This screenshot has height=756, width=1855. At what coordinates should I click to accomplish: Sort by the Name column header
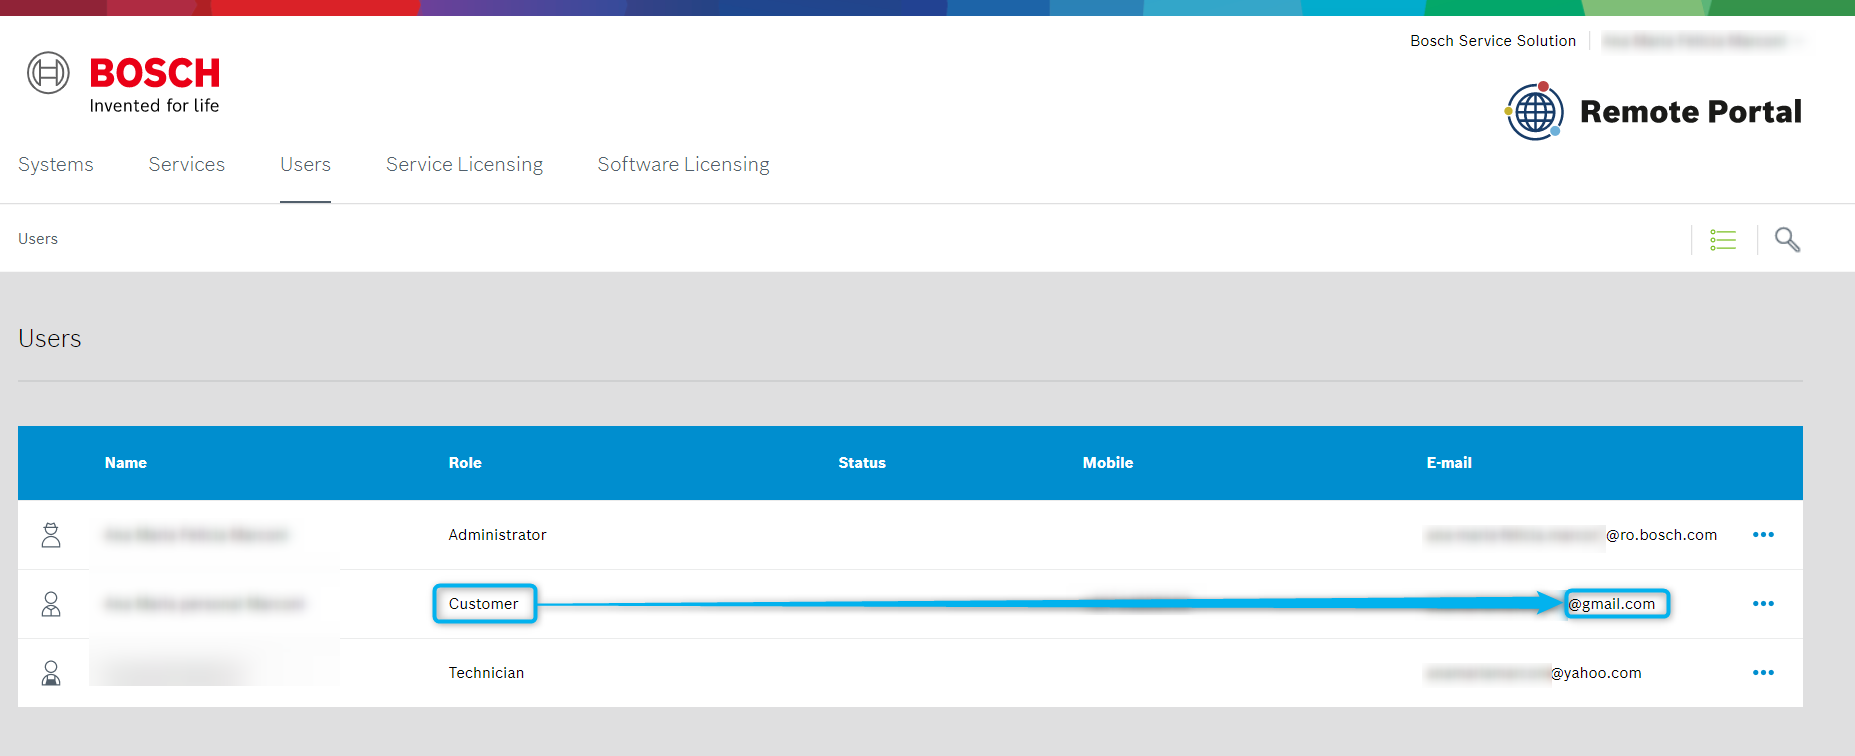(126, 463)
